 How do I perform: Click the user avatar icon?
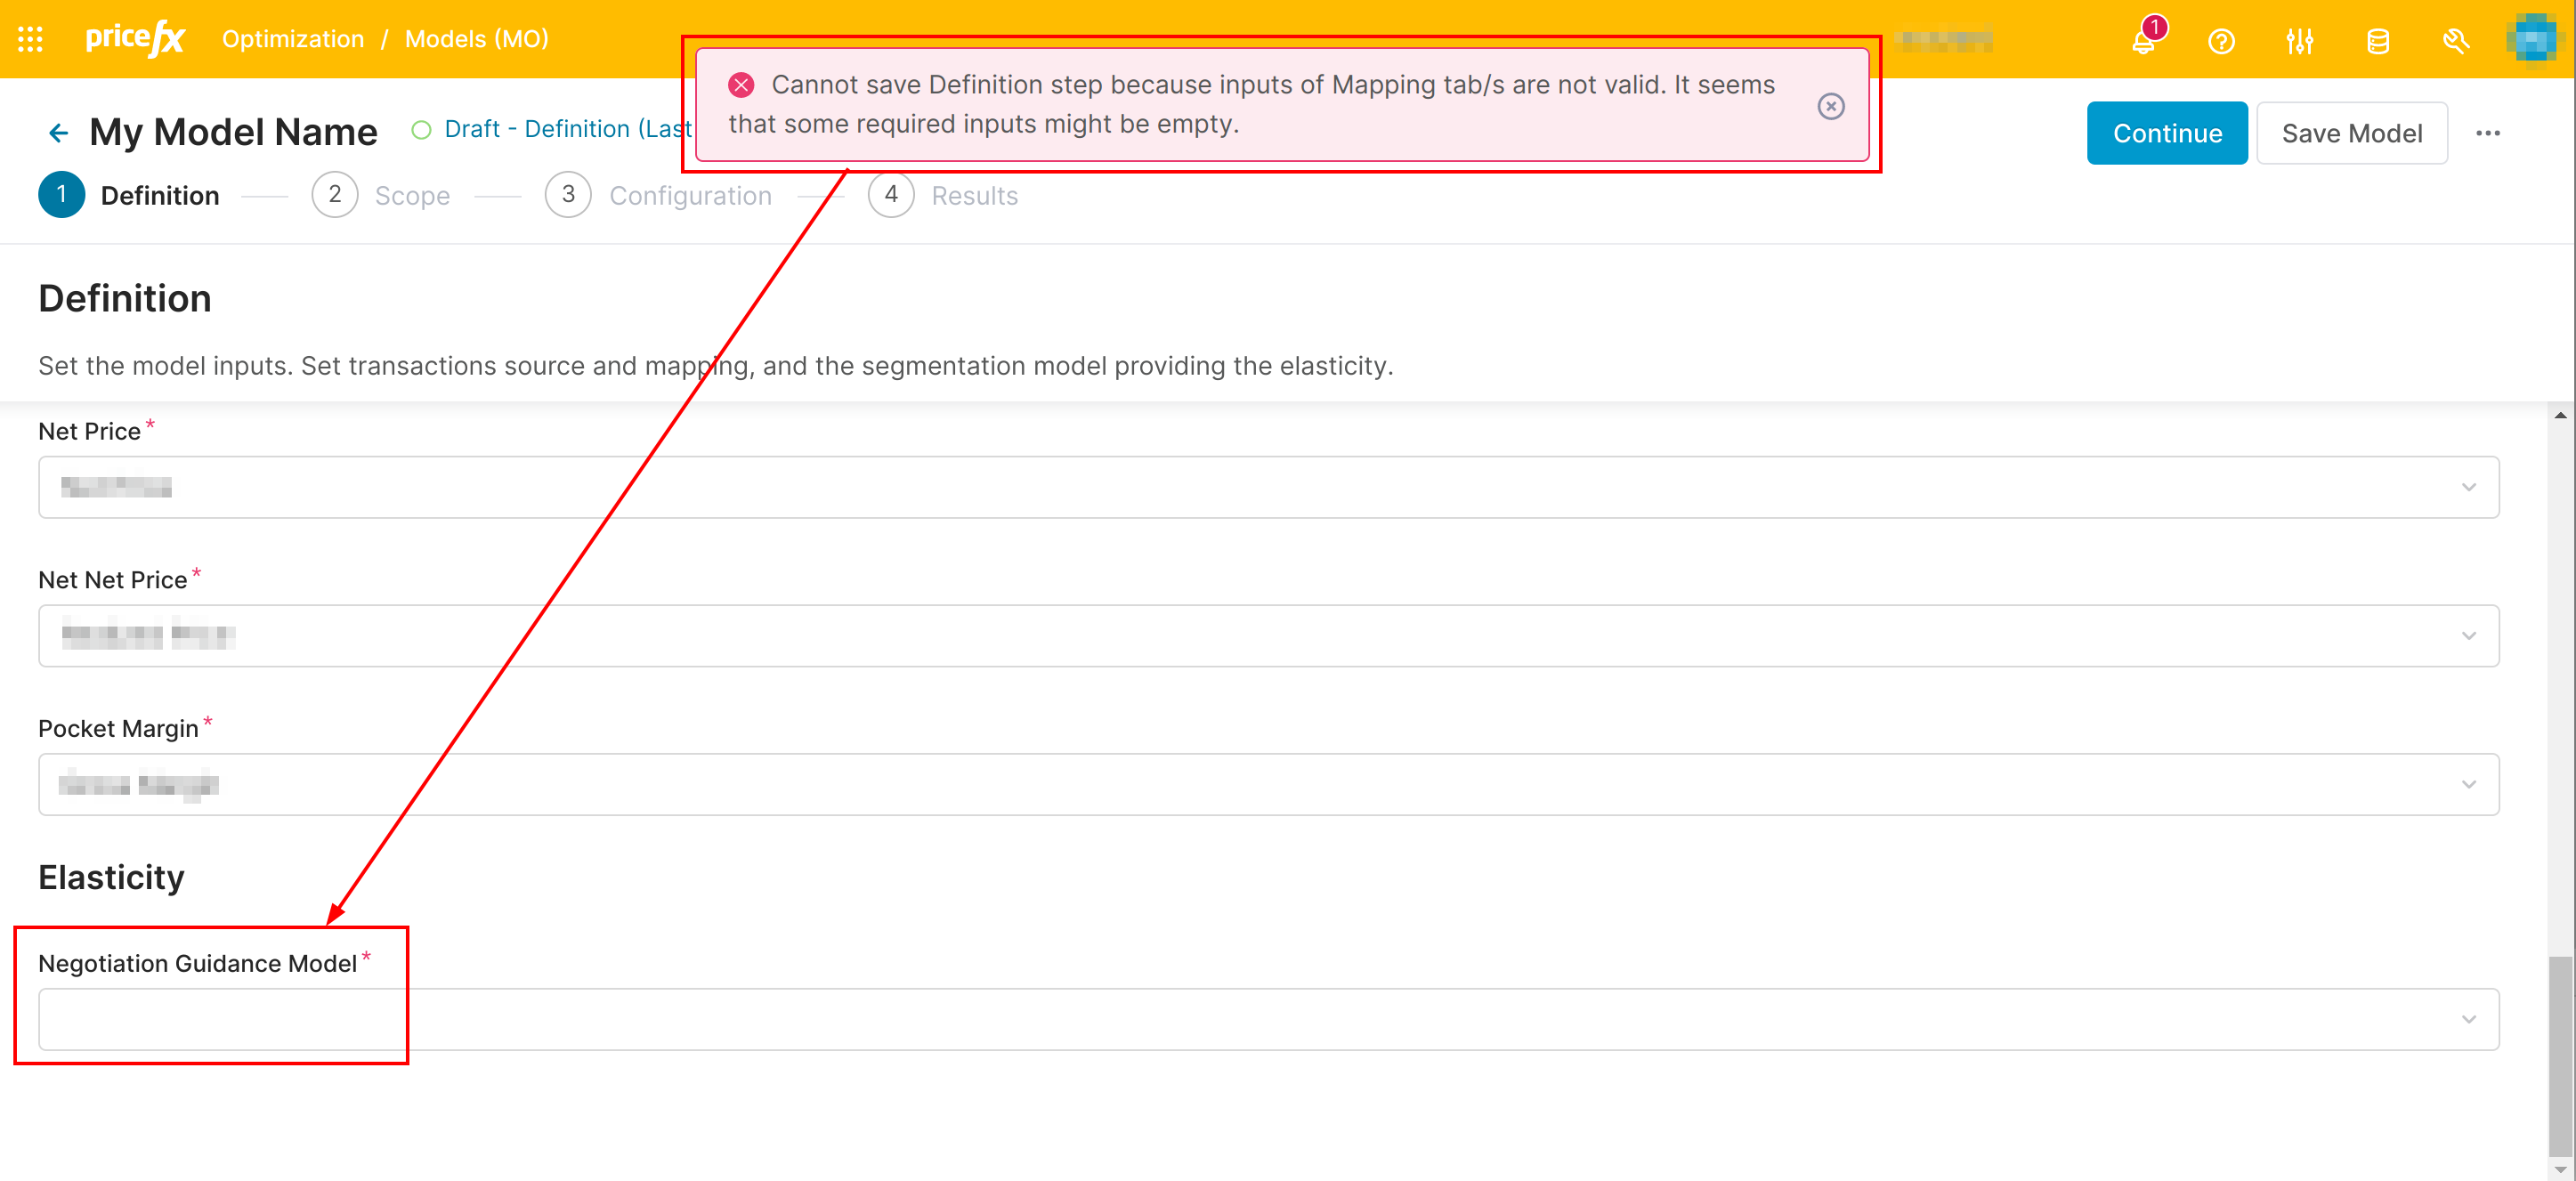(x=2534, y=39)
